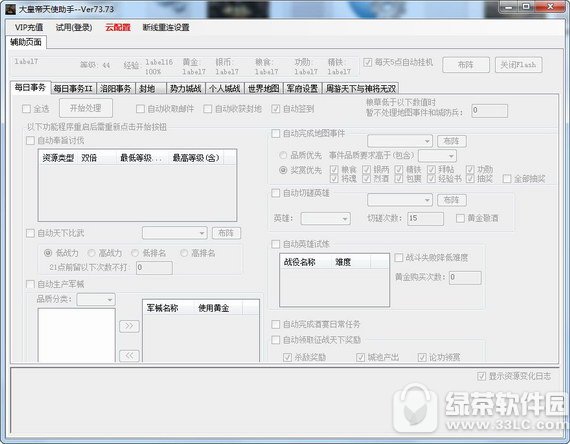Screen dimensions: 570x444
Task: Click 战役名称 column header
Action: tap(305, 262)
